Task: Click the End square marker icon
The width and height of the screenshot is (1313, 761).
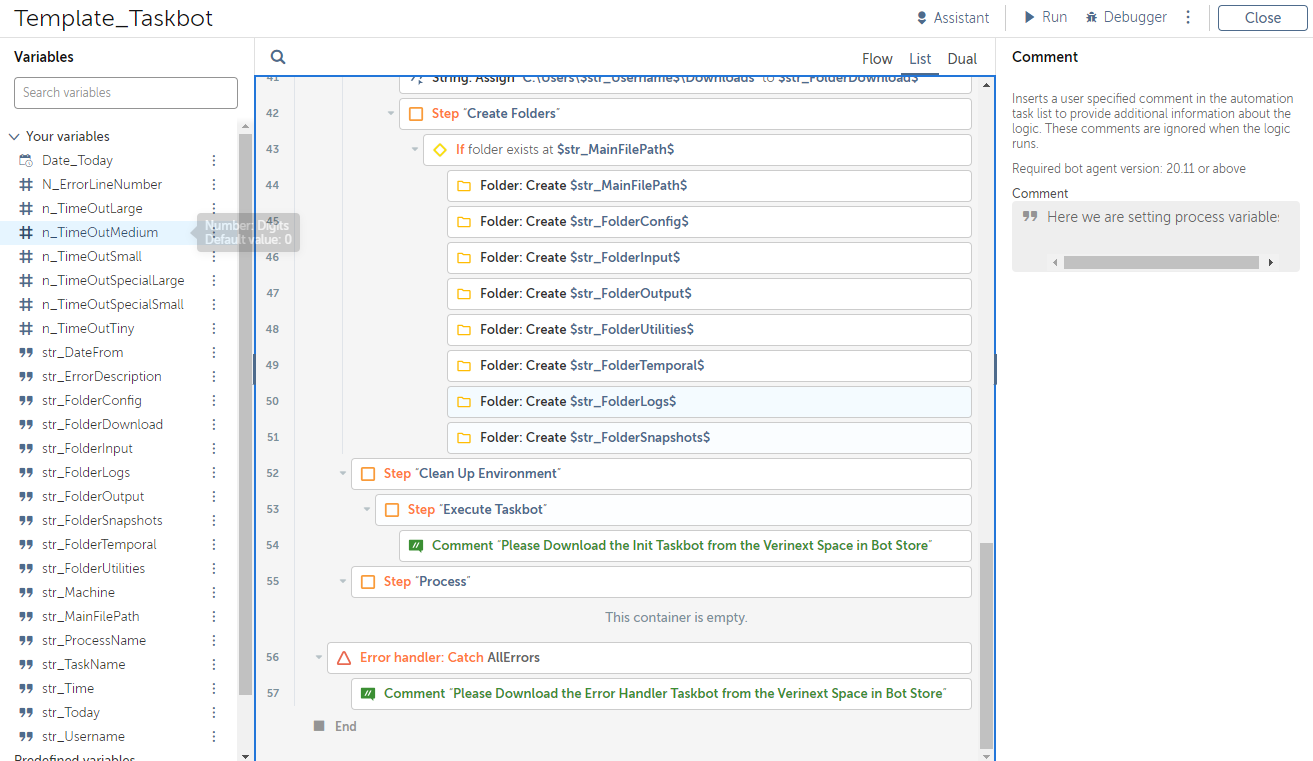Action: 319,726
